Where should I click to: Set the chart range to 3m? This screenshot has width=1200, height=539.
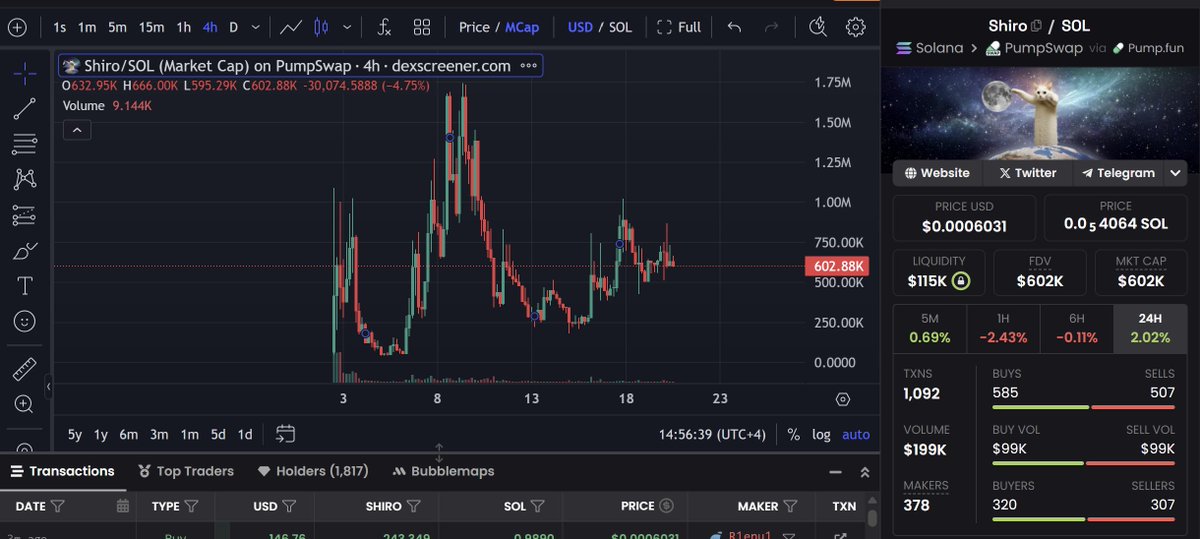pyautogui.click(x=159, y=435)
